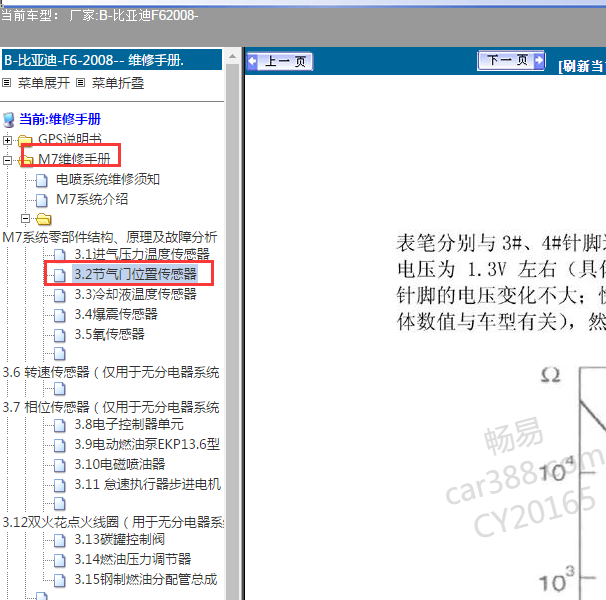This screenshot has width=606, height=600.
Task: Click page icon for 3.8电子控制器单元
Action: 60,426
